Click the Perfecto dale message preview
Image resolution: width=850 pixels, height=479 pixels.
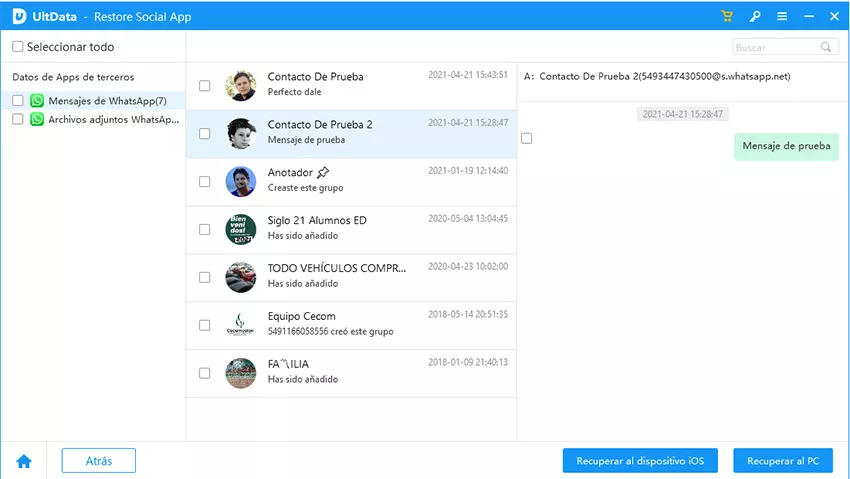294,92
